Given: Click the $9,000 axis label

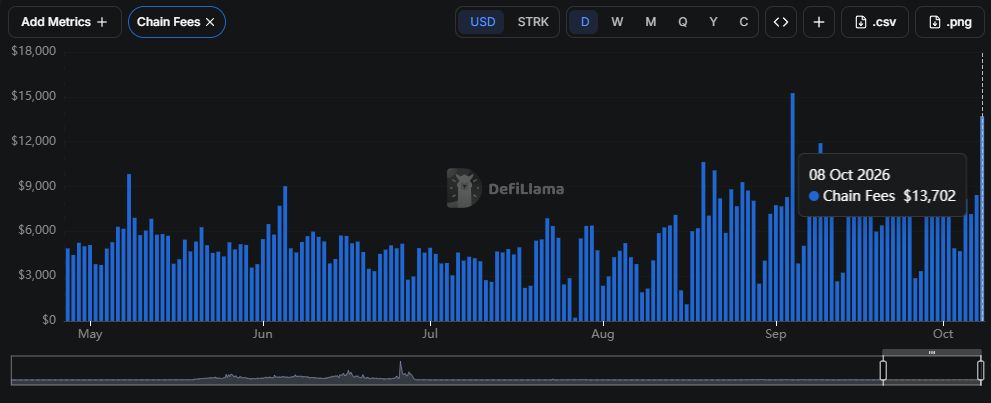Looking at the screenshot, I should click(x=37, y=186).
